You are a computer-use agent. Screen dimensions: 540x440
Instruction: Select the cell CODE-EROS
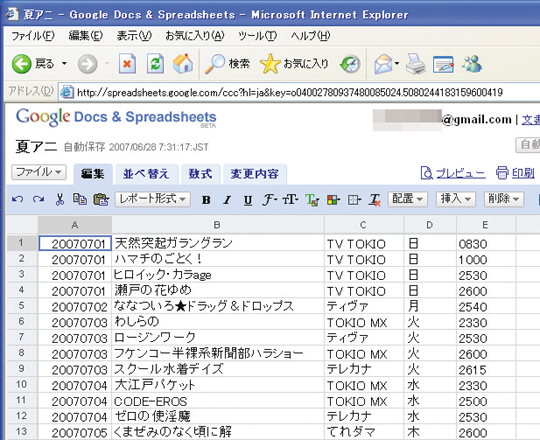[218, 401]
